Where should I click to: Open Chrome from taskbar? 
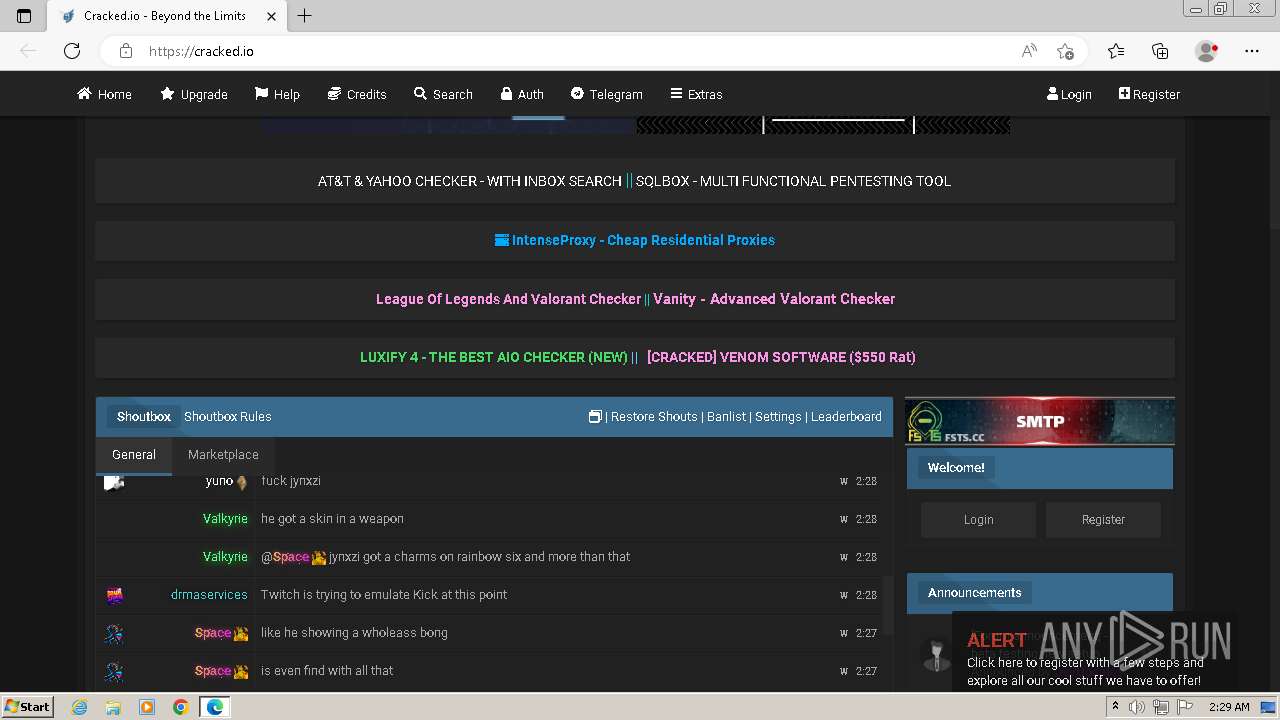pos(181,707)
